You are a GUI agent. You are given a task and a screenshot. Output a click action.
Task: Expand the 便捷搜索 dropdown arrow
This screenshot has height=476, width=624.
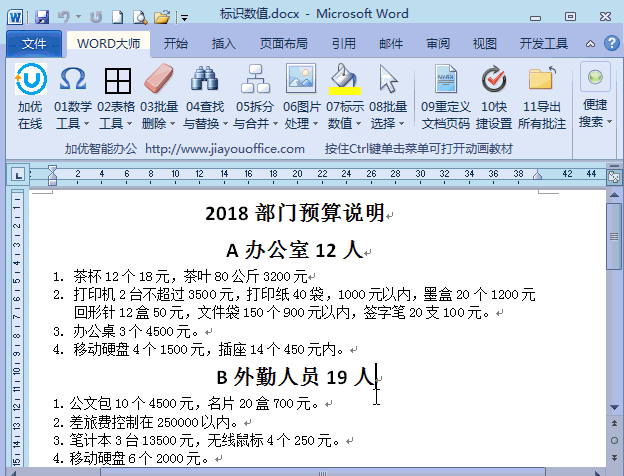coord(610,122)
